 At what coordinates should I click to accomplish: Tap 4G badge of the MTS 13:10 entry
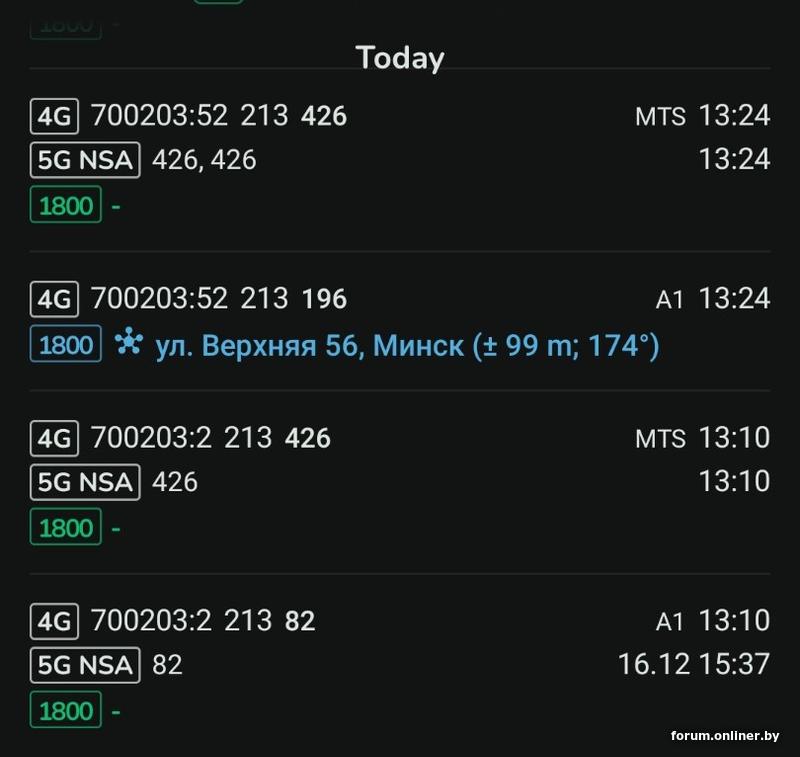[x=54, y=438]
